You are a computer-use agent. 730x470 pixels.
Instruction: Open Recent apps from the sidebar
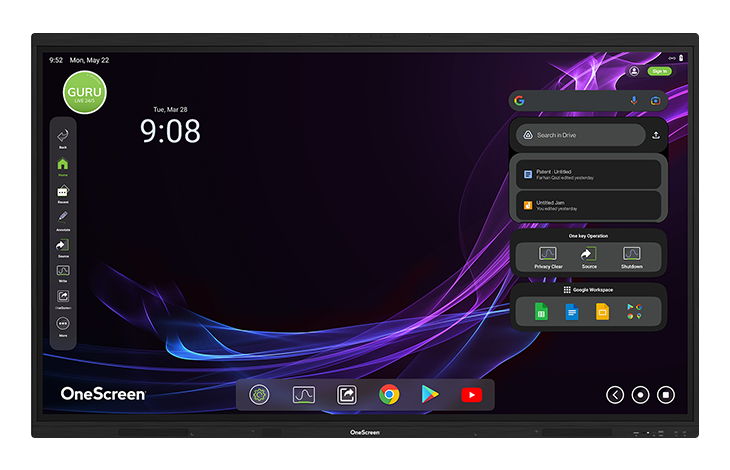point(63,191)
